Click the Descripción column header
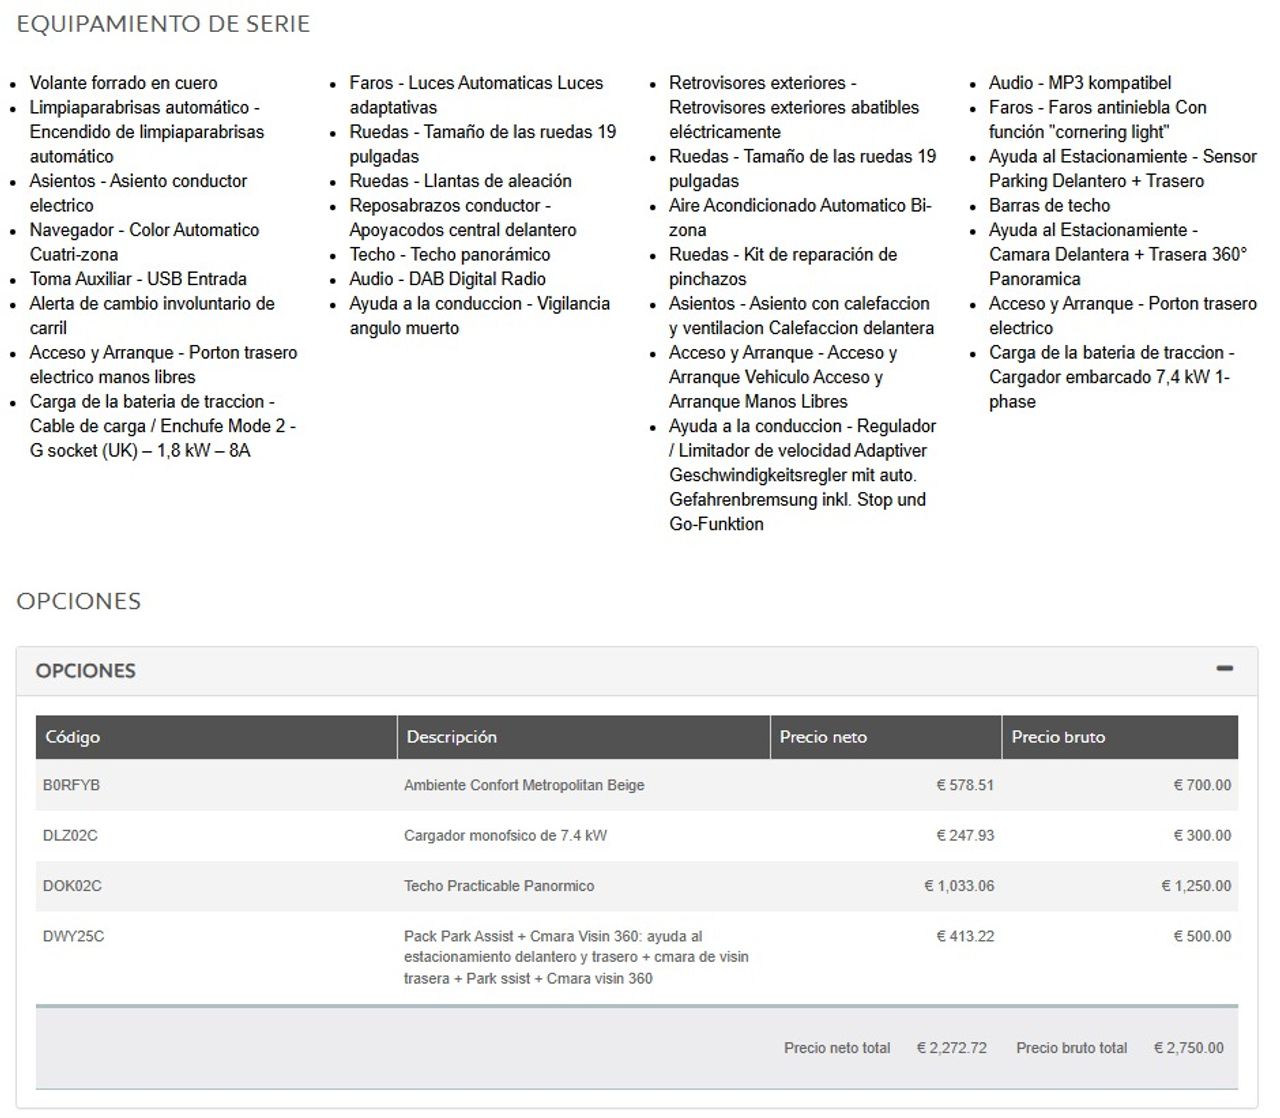This screenshot has width=1280, height=1118. coord(451,737)
